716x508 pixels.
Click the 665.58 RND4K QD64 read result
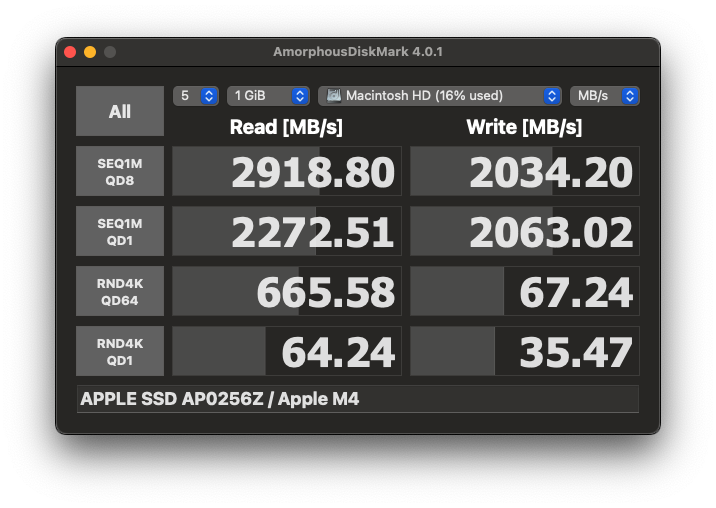(287, 292)
